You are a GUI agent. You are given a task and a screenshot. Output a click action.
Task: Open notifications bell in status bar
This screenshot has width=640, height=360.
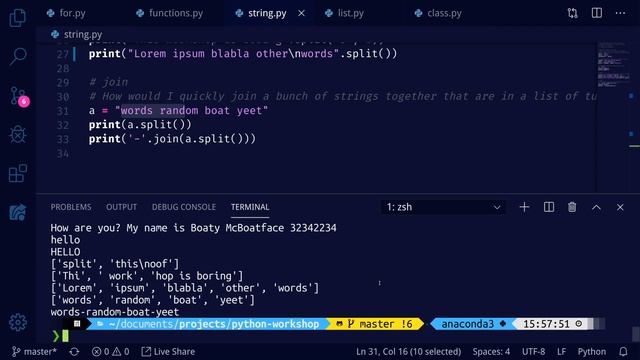click(623, 351)
